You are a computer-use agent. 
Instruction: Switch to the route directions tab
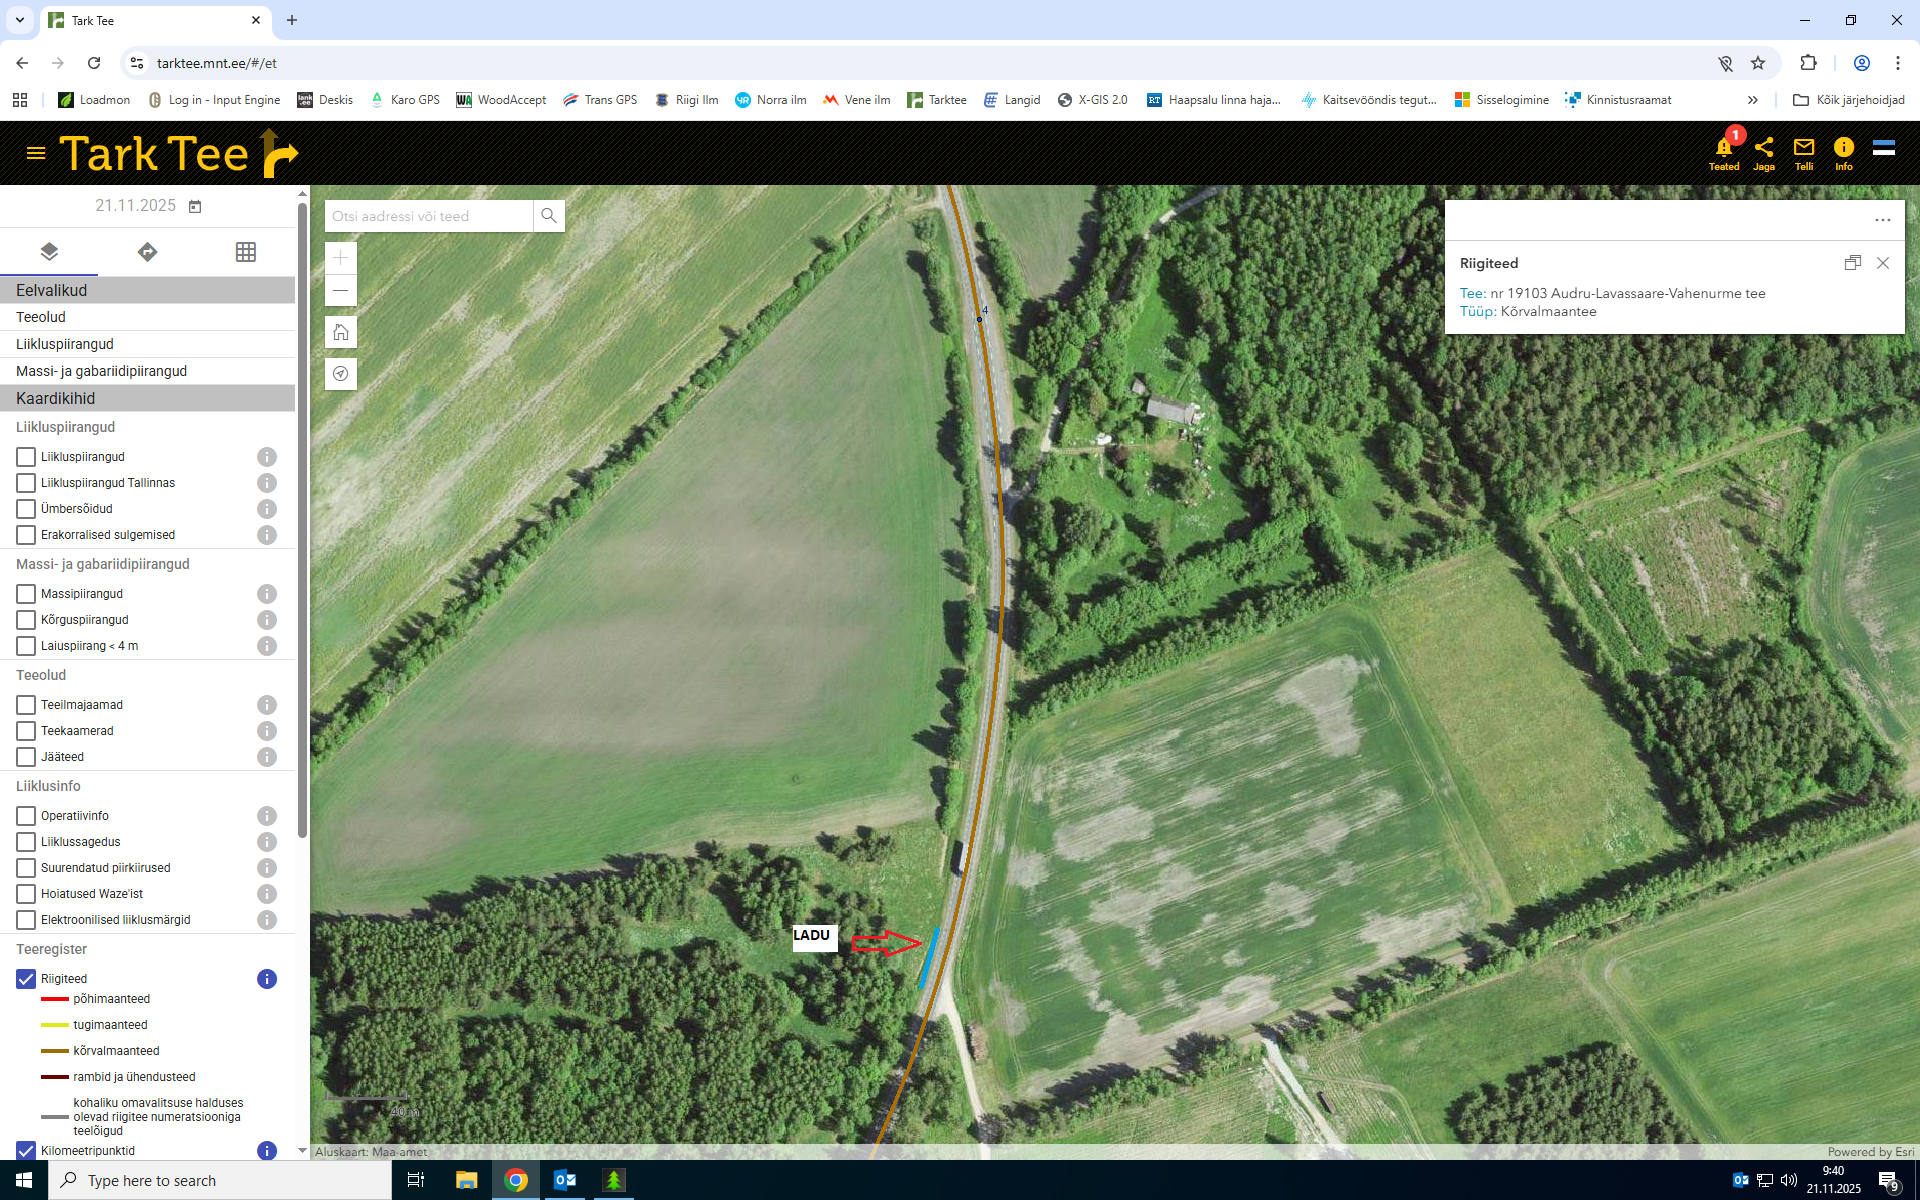147,252
